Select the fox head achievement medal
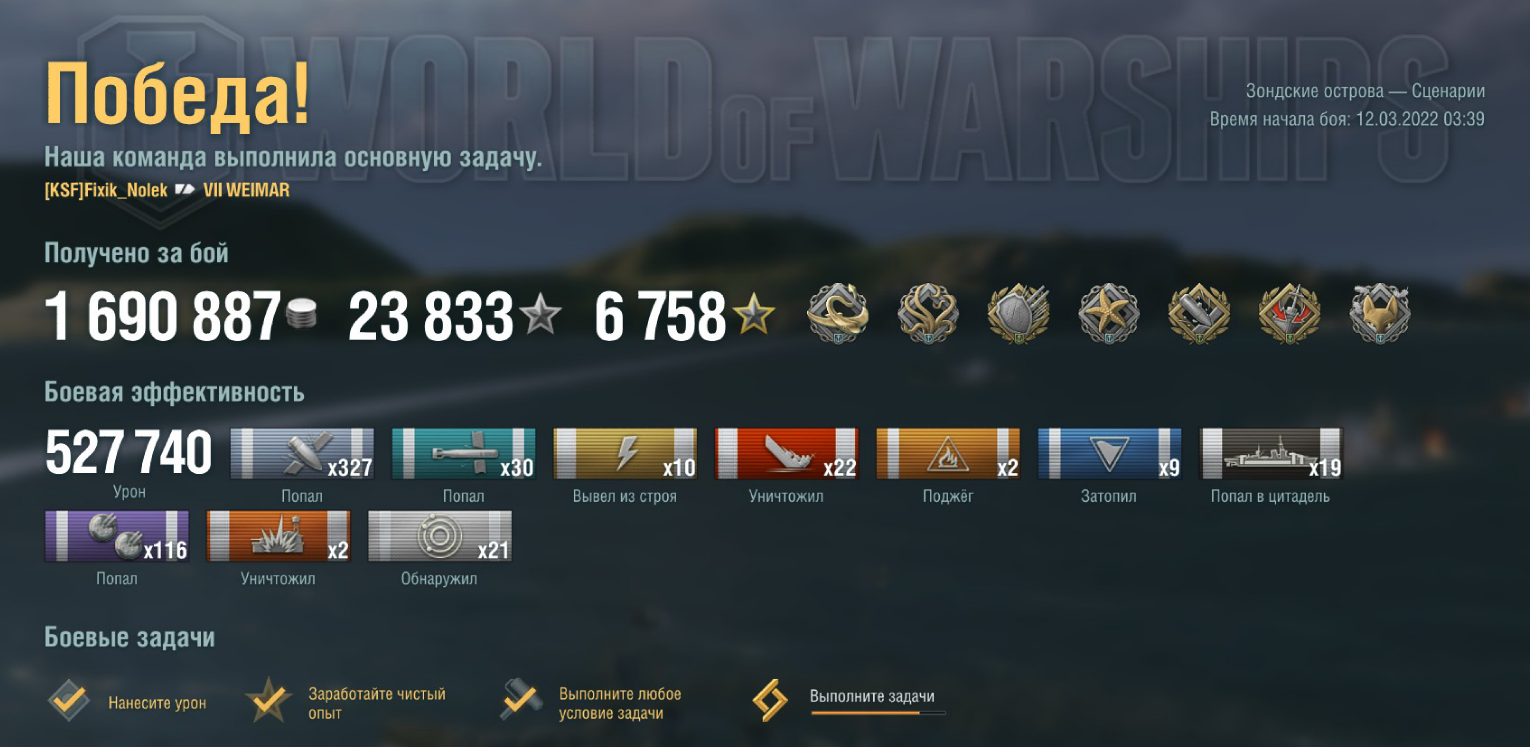1530x747 pixels. [x=1380, y=314]
